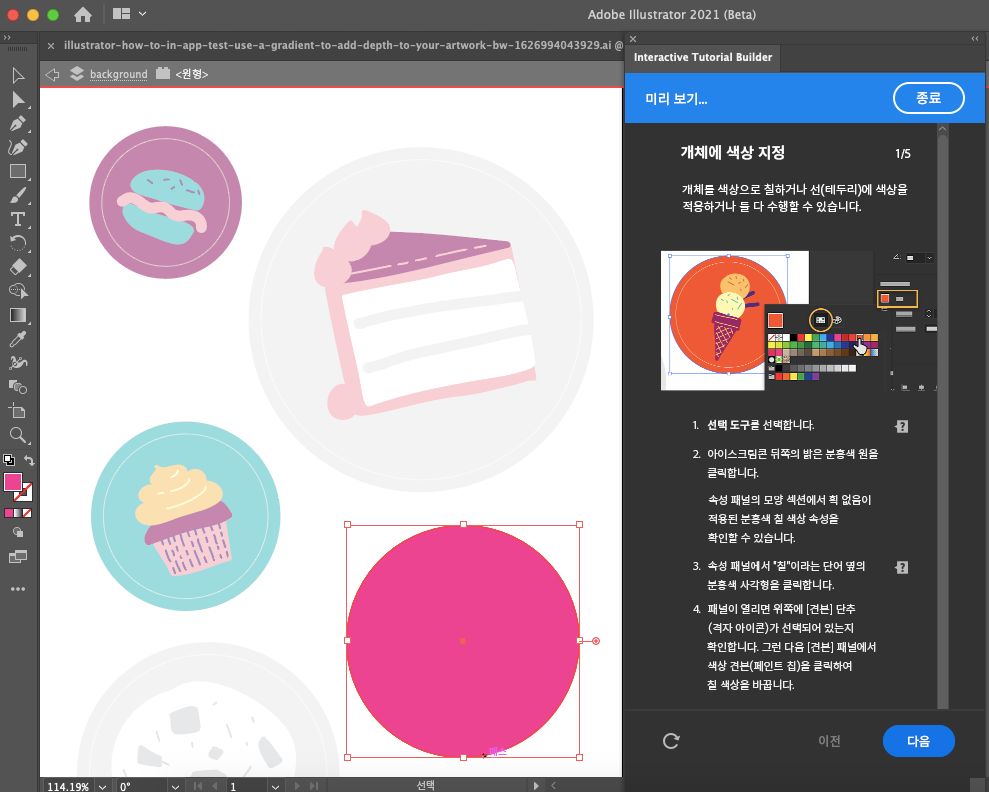Select the warp tool below Eyedropper
The width and height of the screenshot is (989, 792).
pos(18,363)
